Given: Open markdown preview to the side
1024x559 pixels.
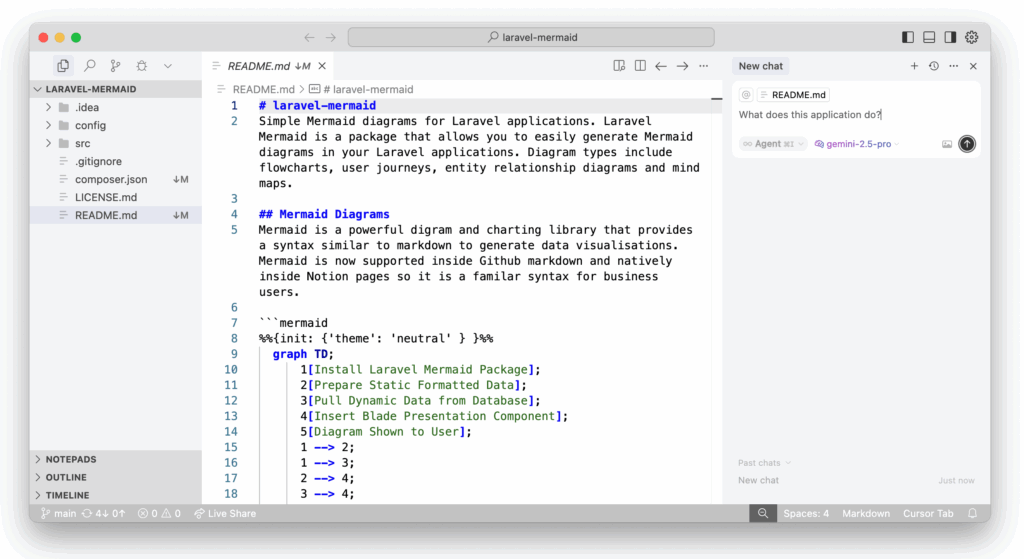Looking at the screenshot, I should click(x=619, y=66).
